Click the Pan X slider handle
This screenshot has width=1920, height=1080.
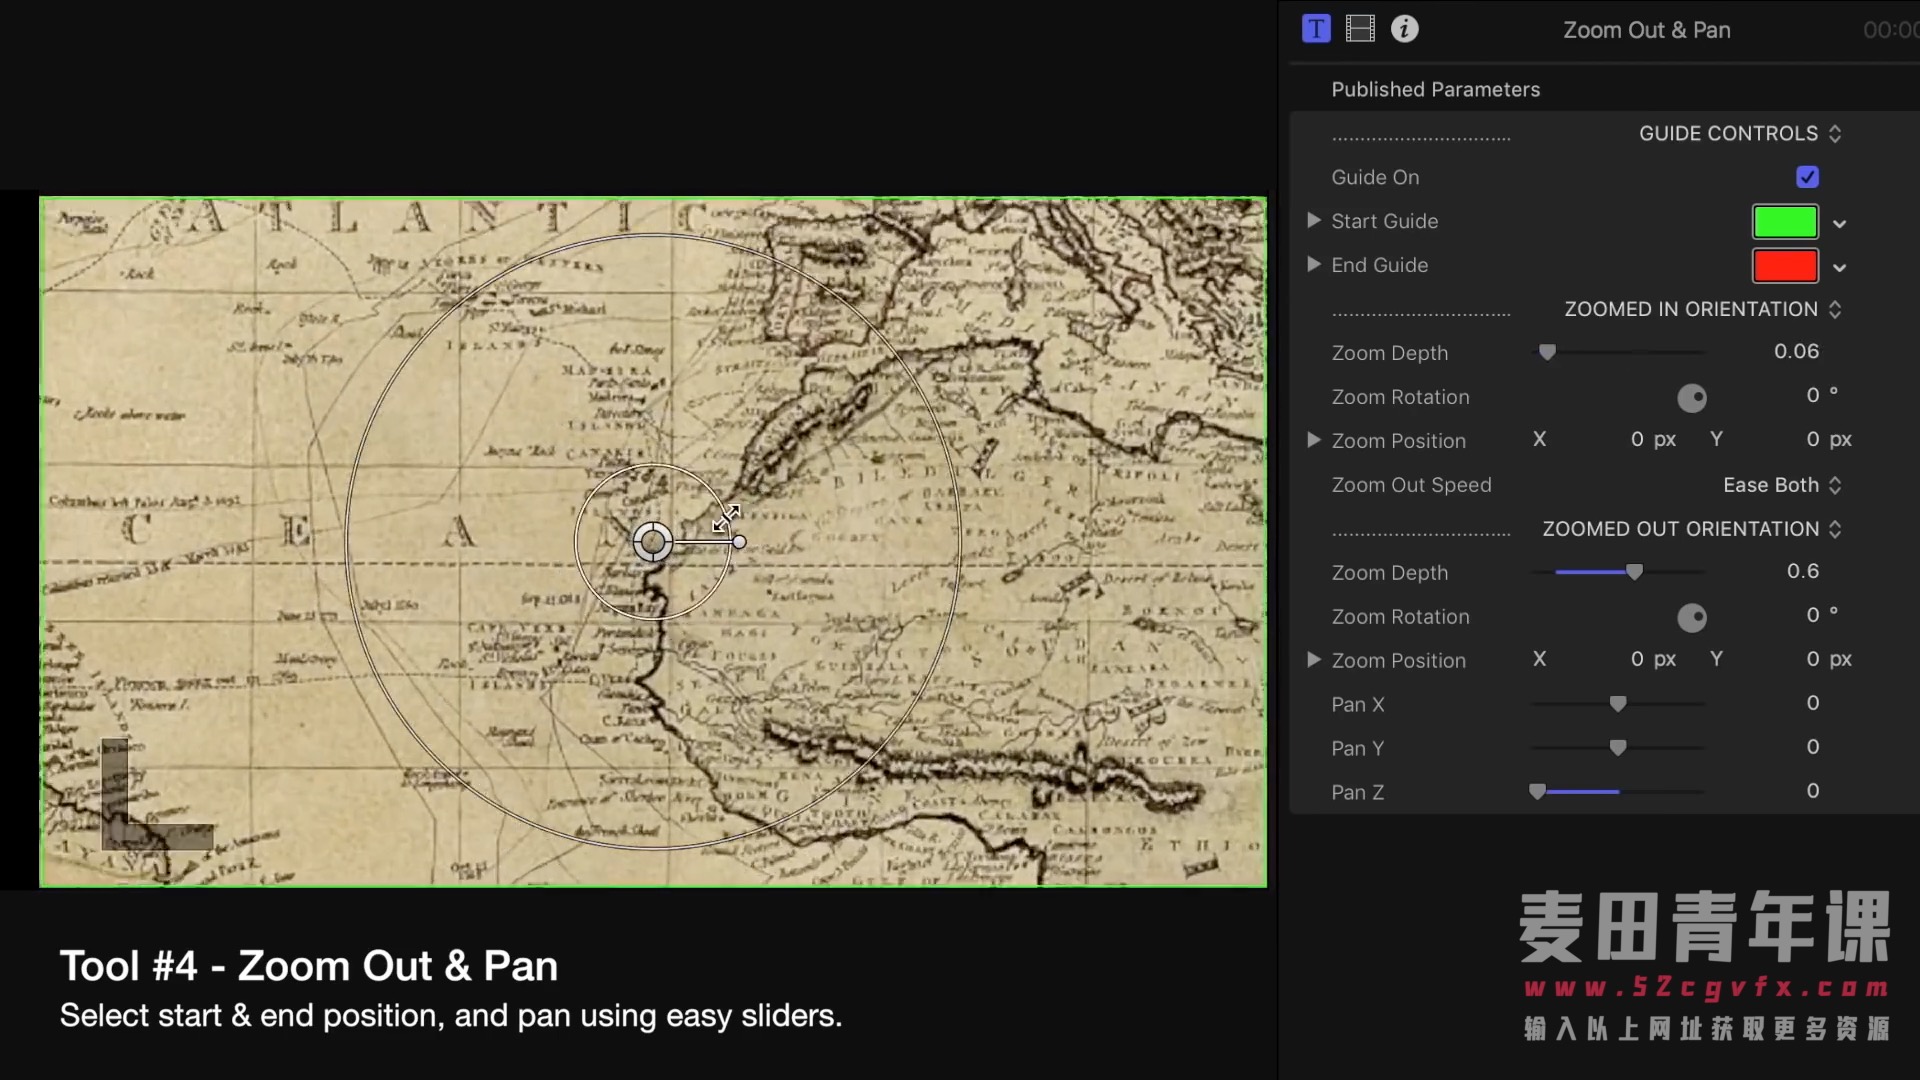[x=1618, y=704]
